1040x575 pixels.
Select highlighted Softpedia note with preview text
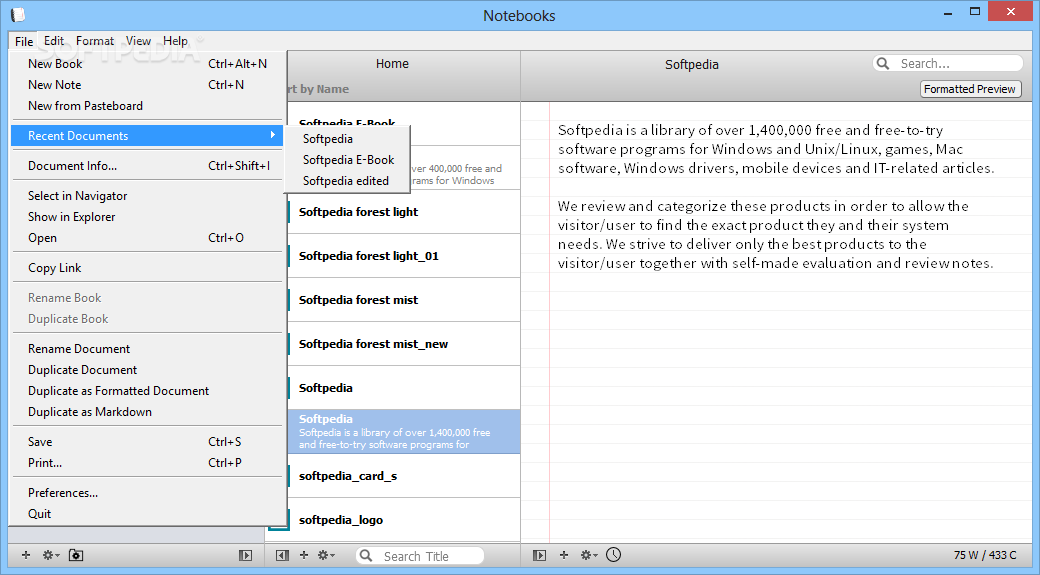403,432
